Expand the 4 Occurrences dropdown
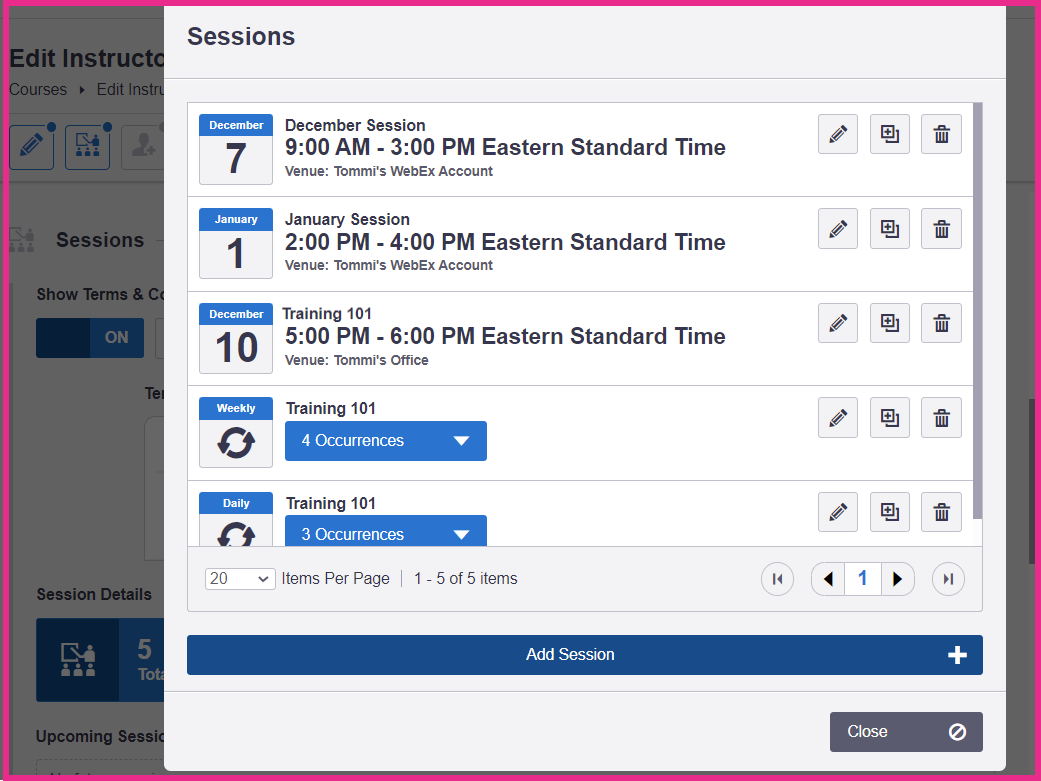 386,441
